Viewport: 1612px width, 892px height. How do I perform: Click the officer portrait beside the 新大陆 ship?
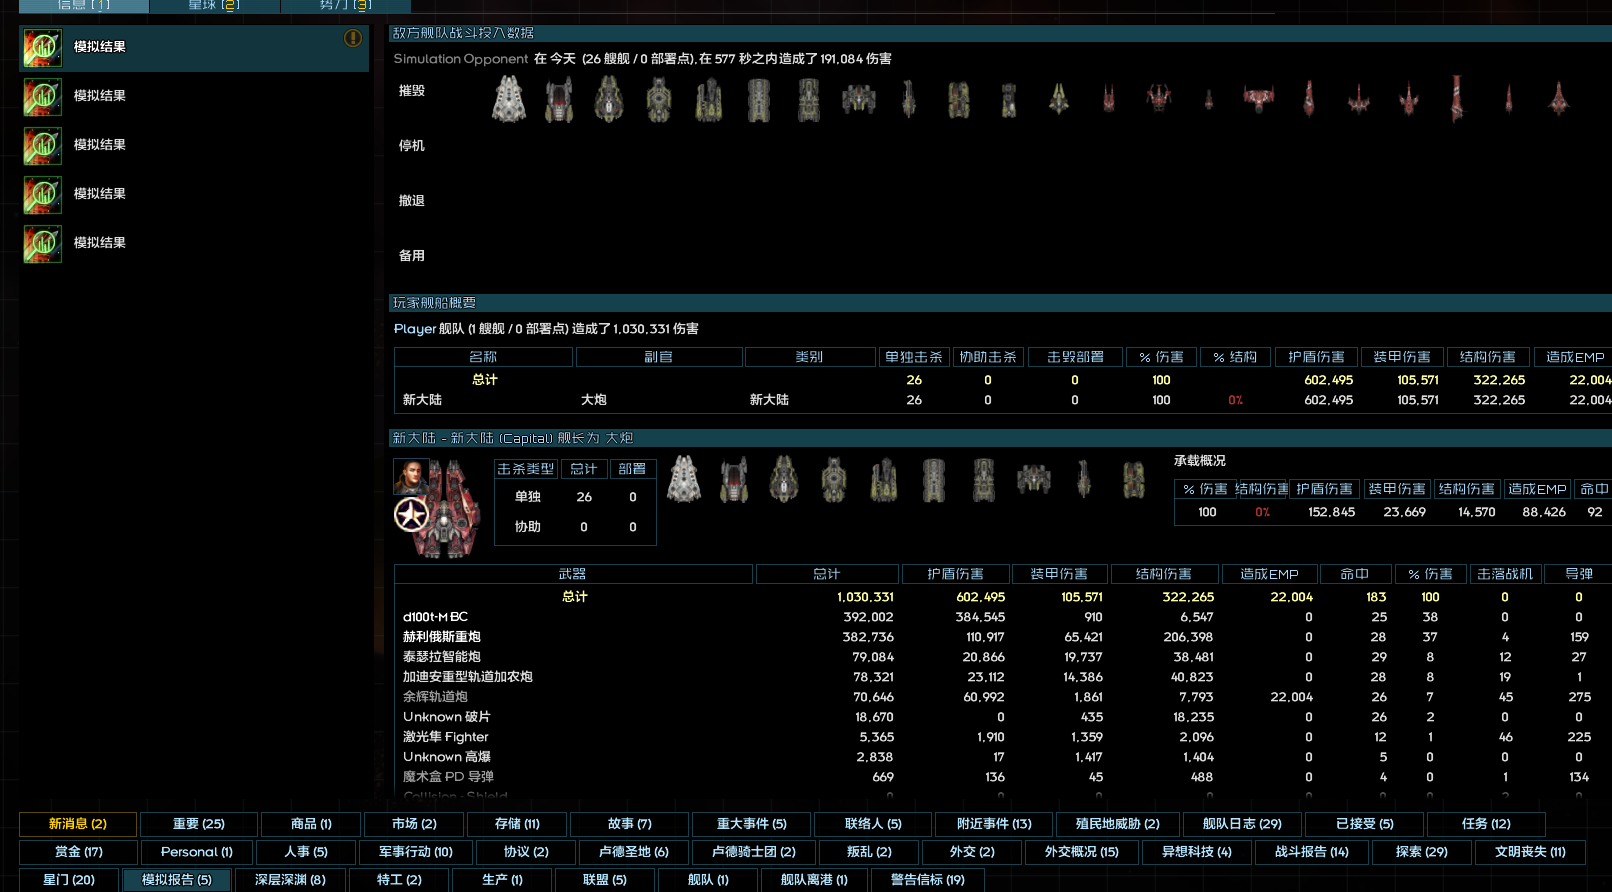[x=410, y=476]
